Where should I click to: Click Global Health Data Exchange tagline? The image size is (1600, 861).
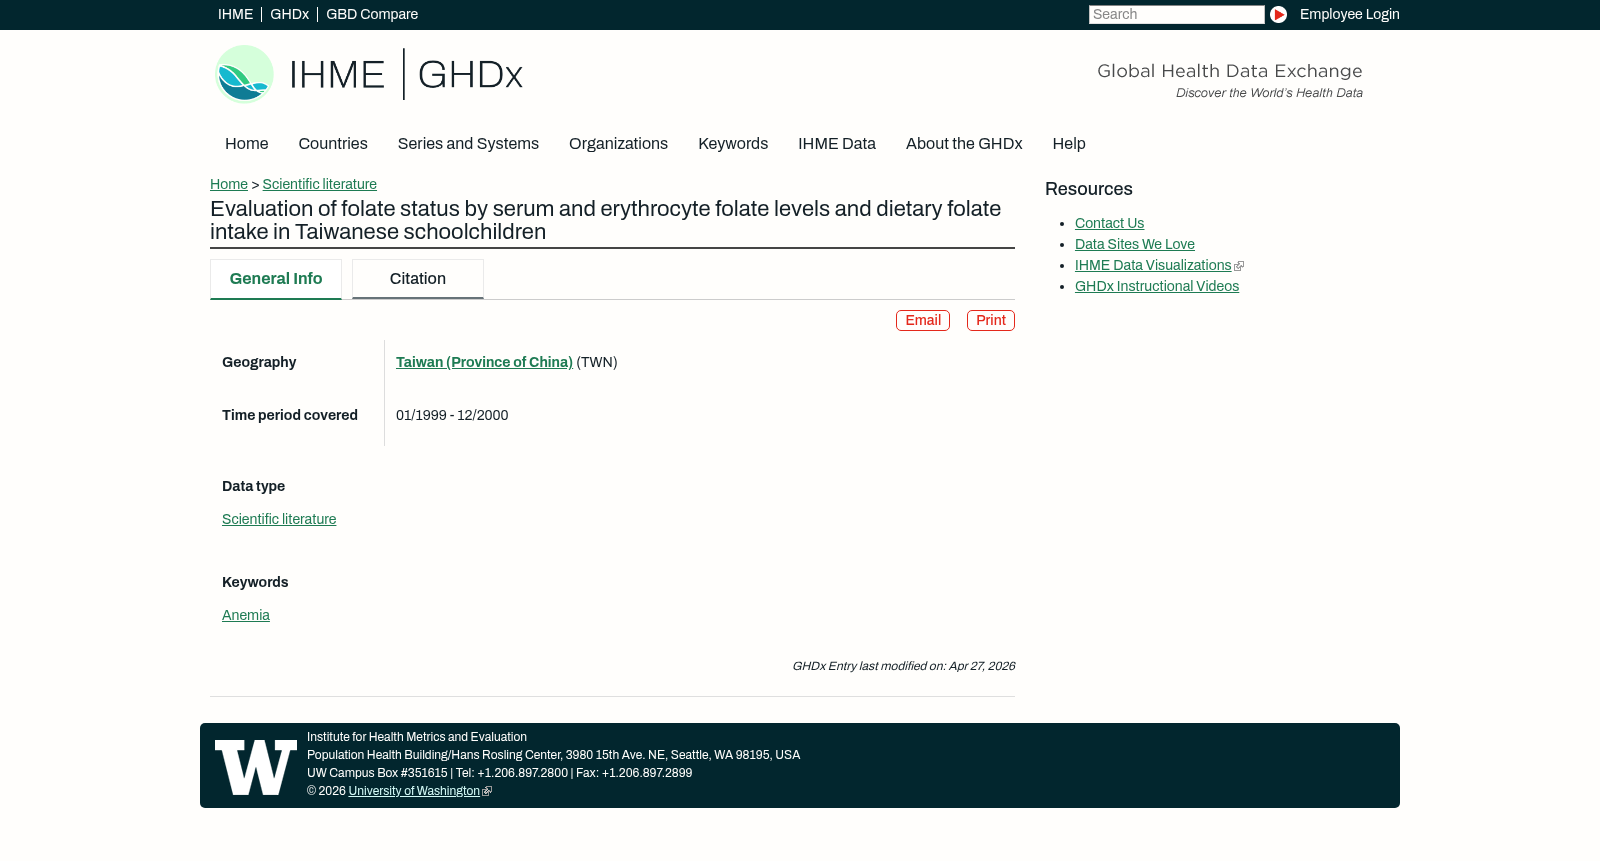[1230, 71]
